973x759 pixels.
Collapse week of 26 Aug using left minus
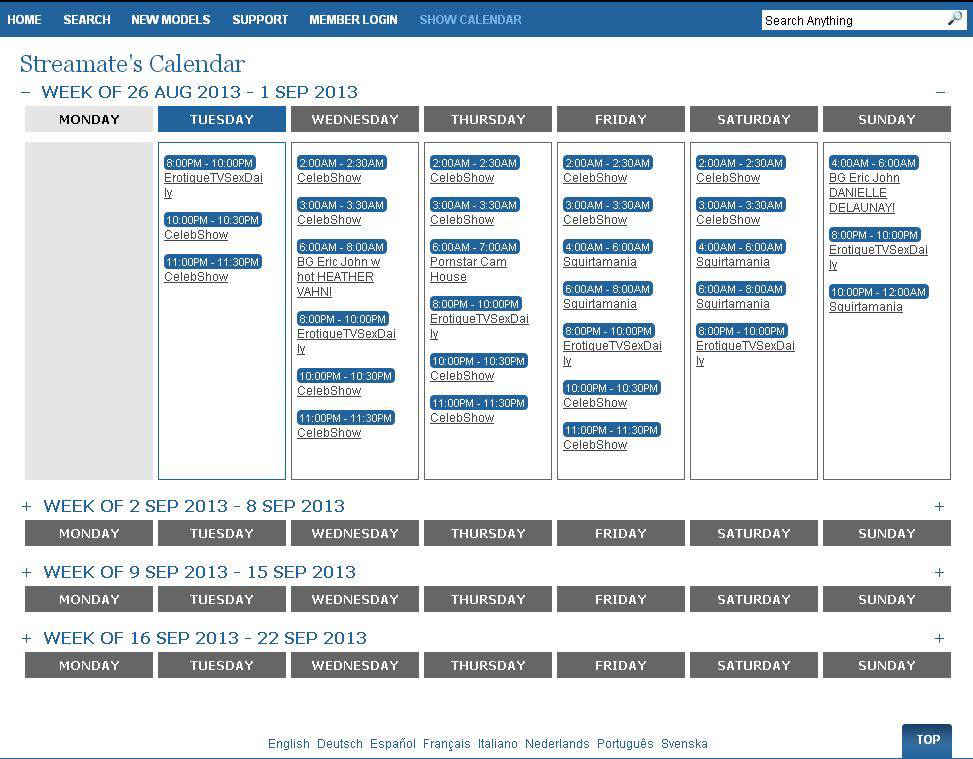click(25, 92)
